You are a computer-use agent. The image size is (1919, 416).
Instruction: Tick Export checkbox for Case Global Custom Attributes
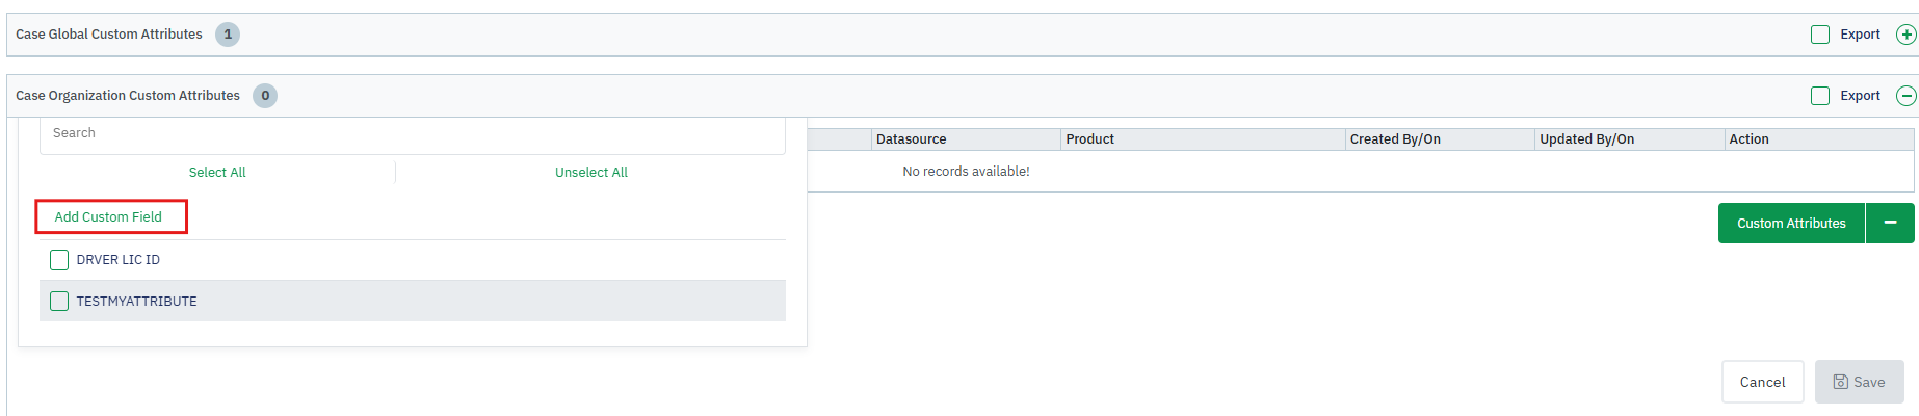point(1820,35)
